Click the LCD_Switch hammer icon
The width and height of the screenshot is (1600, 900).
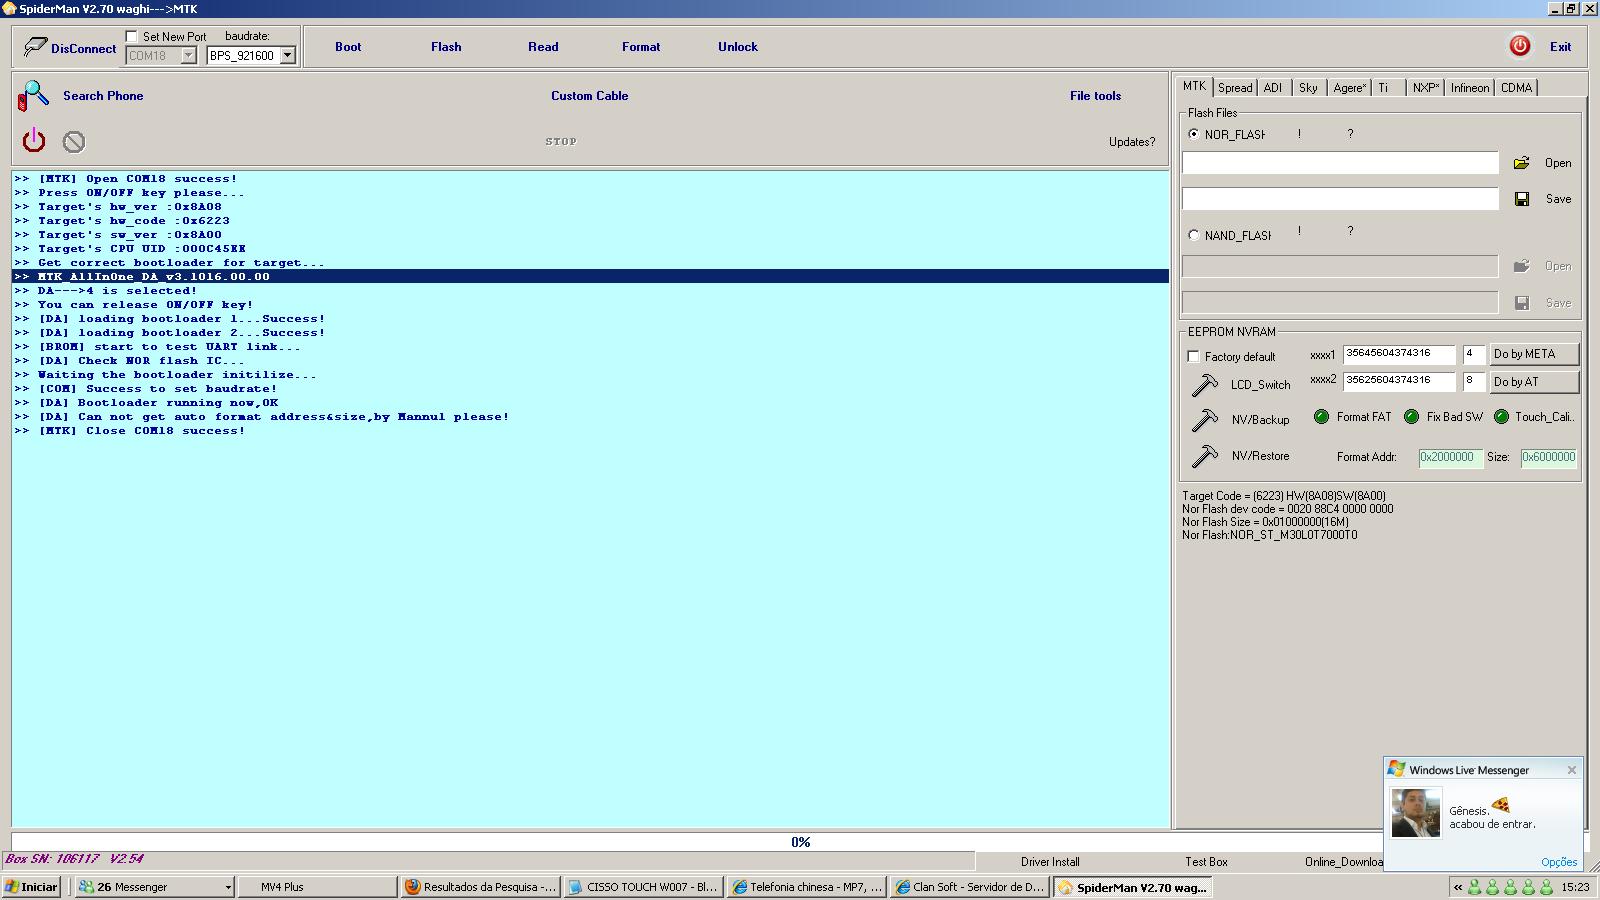click(1205, 384)
